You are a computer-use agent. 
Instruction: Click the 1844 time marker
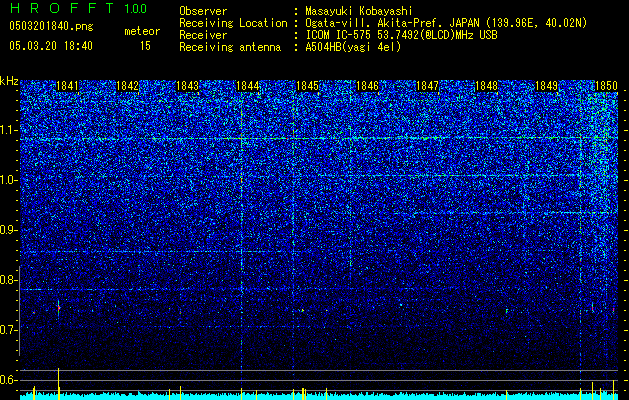[248, 86]
